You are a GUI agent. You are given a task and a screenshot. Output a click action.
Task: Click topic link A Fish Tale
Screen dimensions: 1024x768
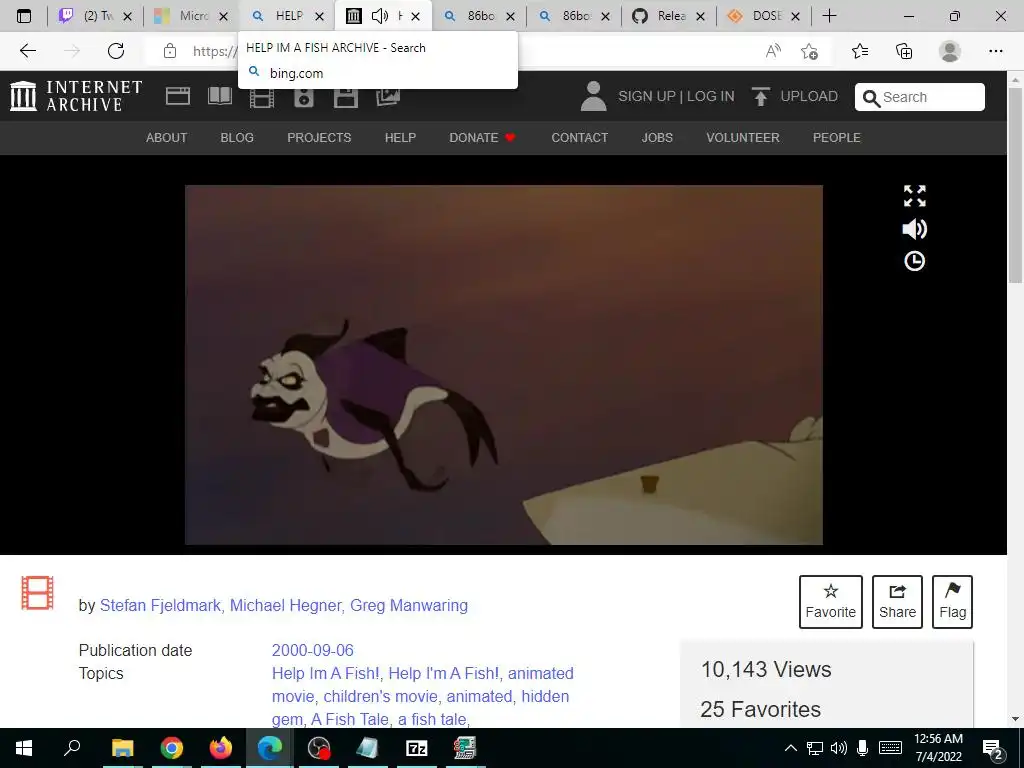click(350, 719)
